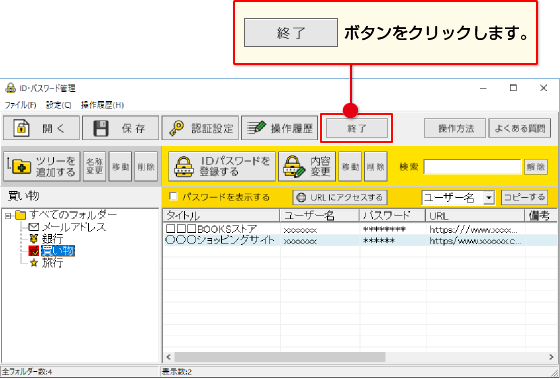Click 削除 button in yellow password toolbar

[376, 166]
